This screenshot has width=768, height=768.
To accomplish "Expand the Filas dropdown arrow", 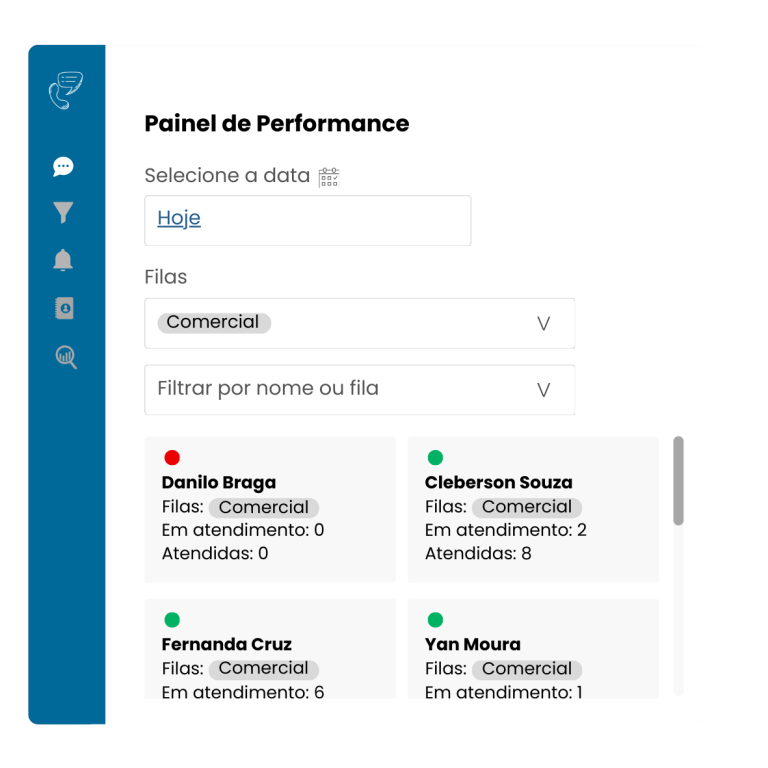I will pyautogui.click(x=544, y=324).
